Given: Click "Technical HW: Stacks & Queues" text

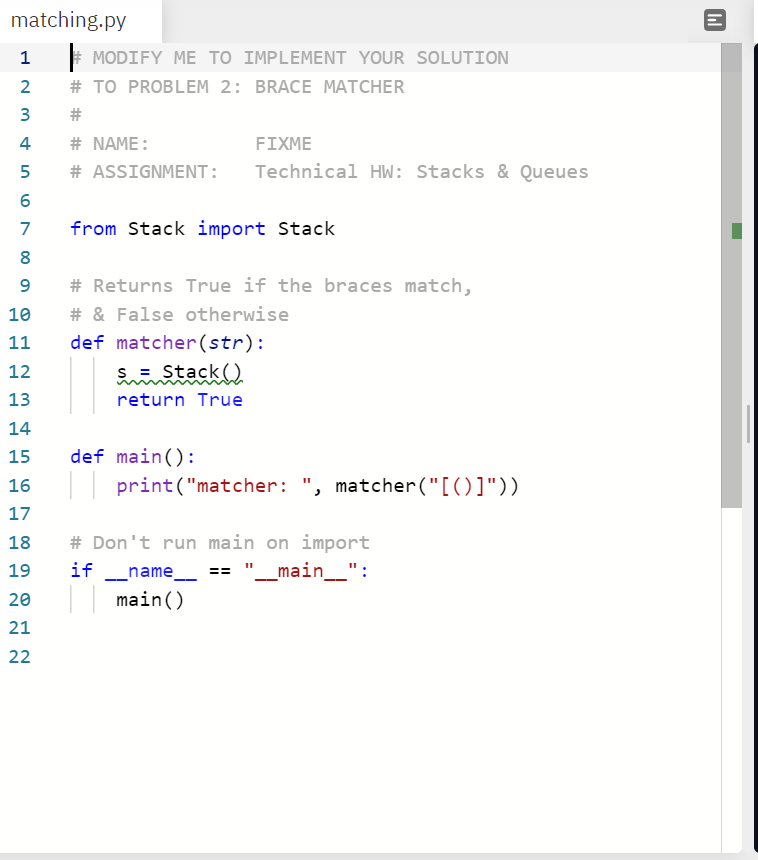Looking at the screenshot, I should [422, 172].
